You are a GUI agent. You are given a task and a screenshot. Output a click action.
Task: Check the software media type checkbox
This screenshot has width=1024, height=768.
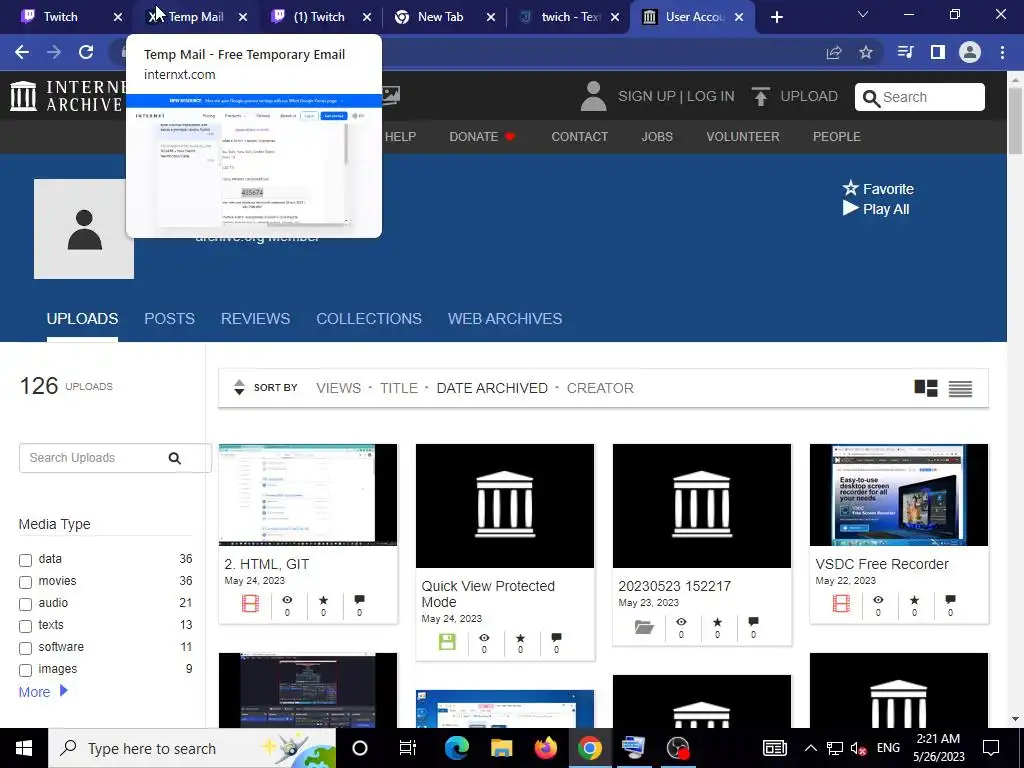(25, 648)
